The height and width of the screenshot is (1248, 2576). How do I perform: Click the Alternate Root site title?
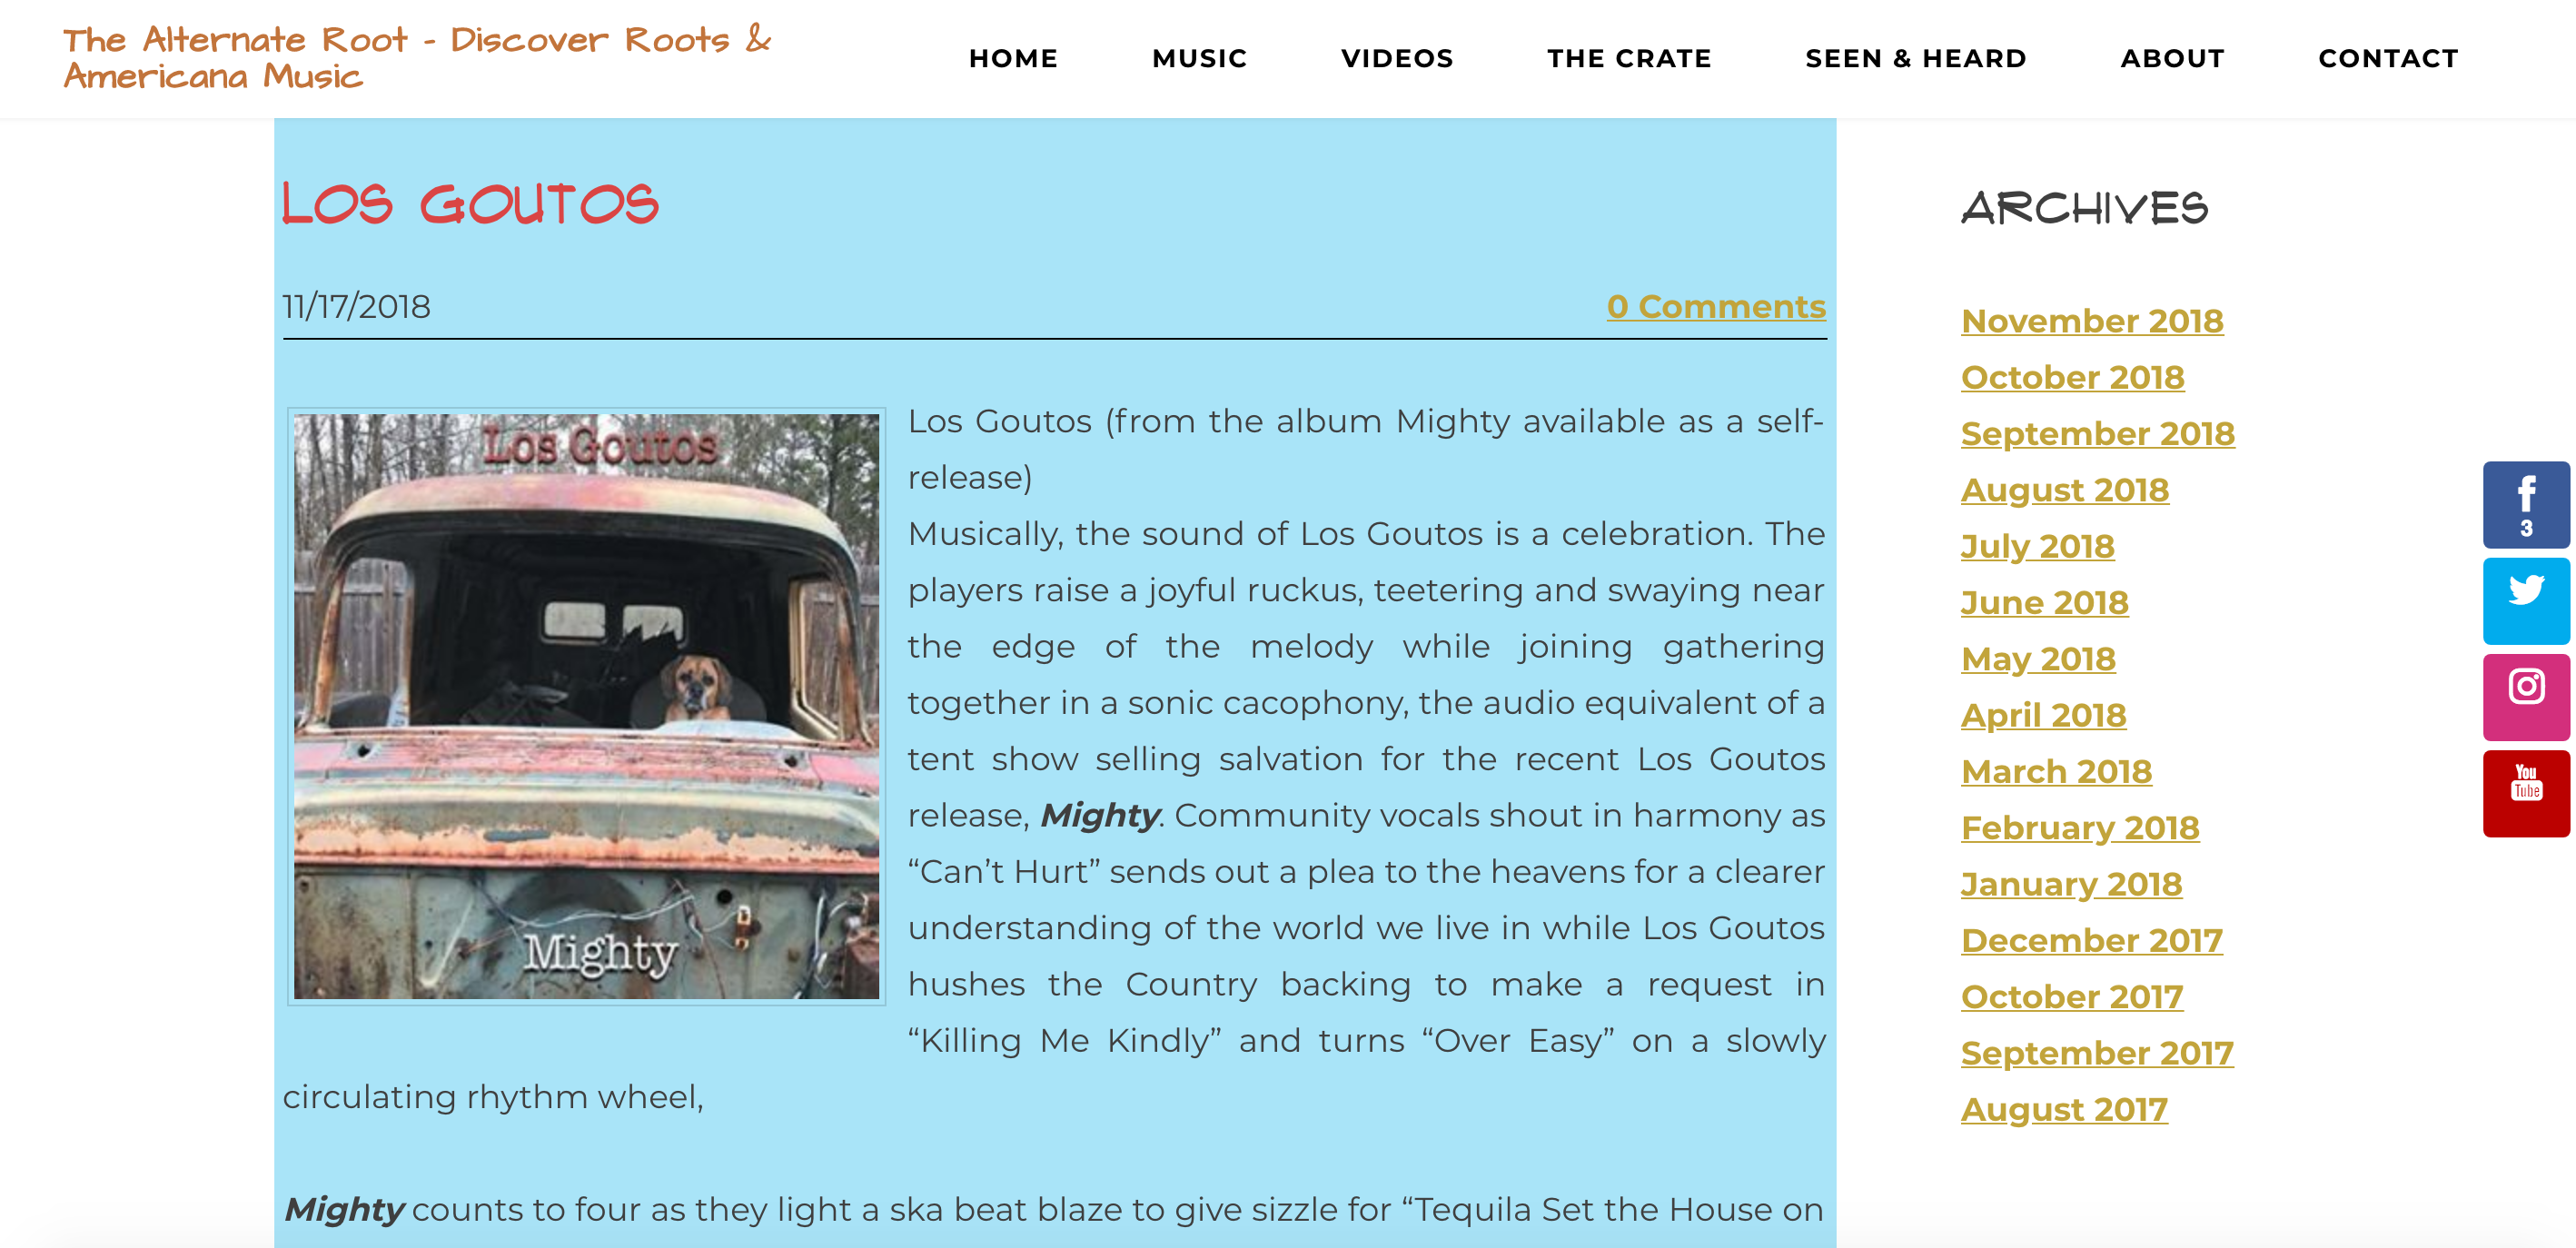pos(417,58)
